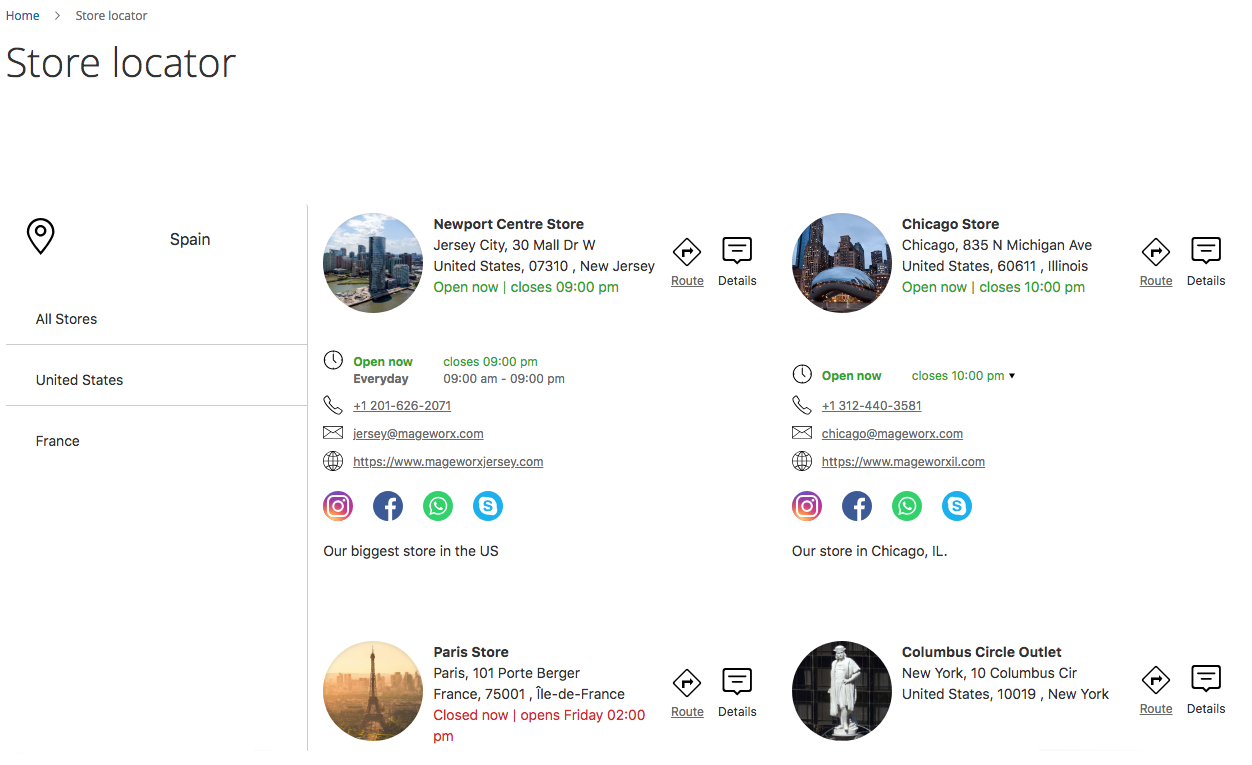Click phone icon beside +1 201-626-2071
Viewport: 1252px width, 765px height.
point(333,405)
